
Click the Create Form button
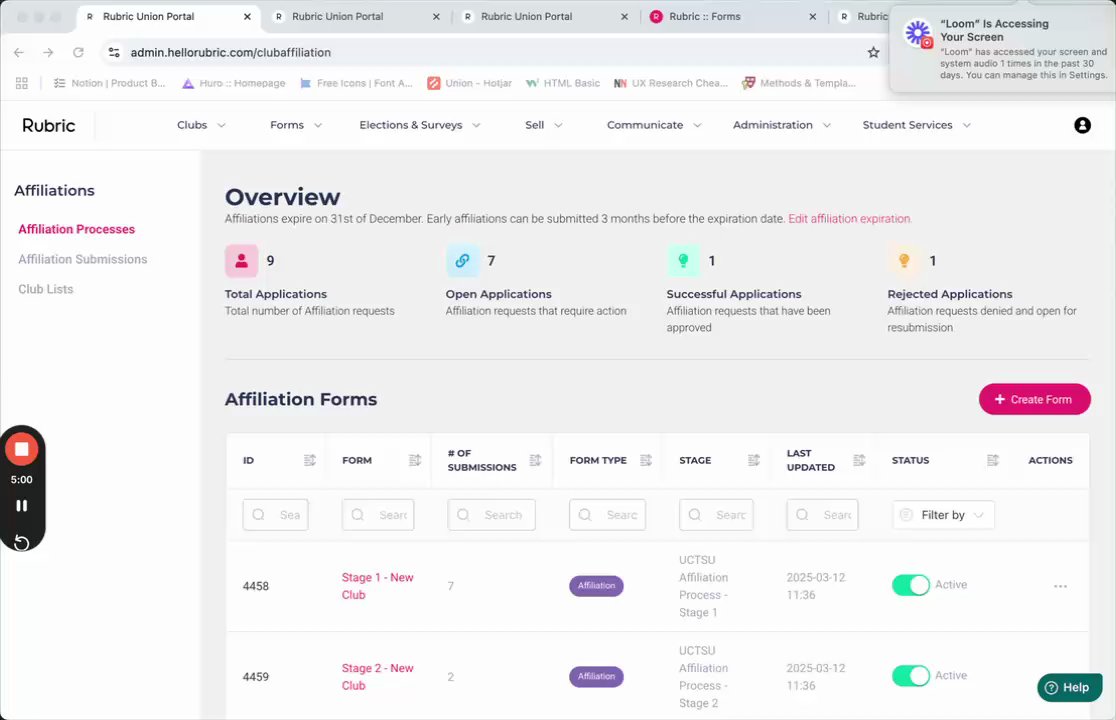tap(1034, 399)
